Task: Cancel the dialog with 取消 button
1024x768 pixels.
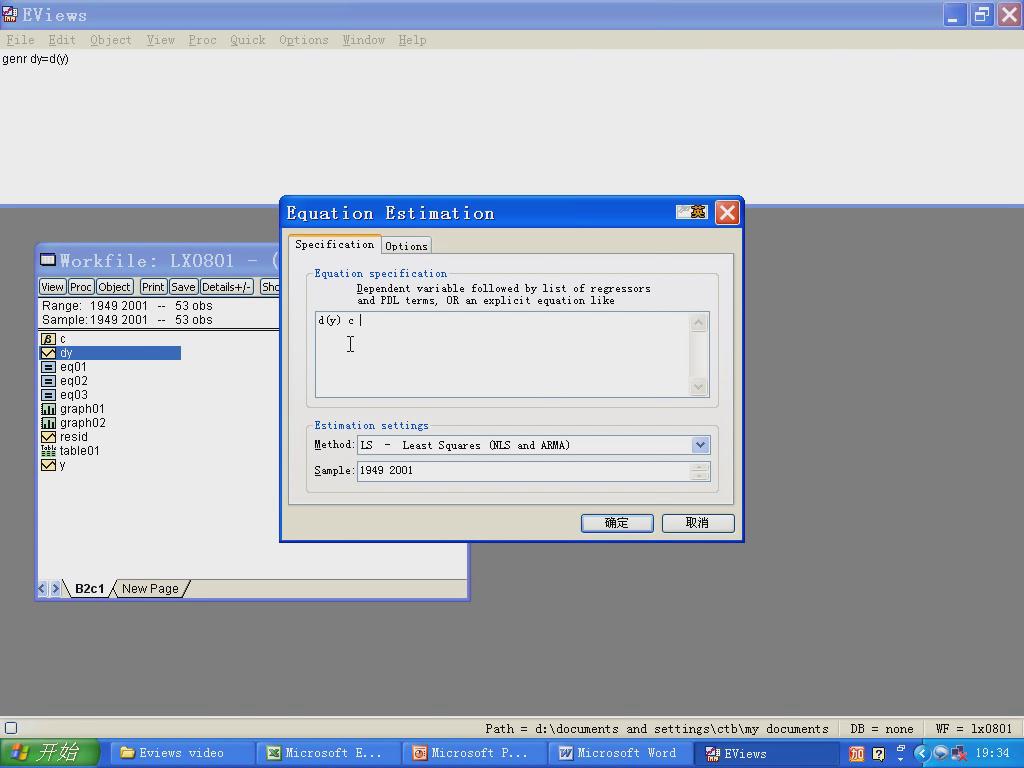Action: [698, 522]
